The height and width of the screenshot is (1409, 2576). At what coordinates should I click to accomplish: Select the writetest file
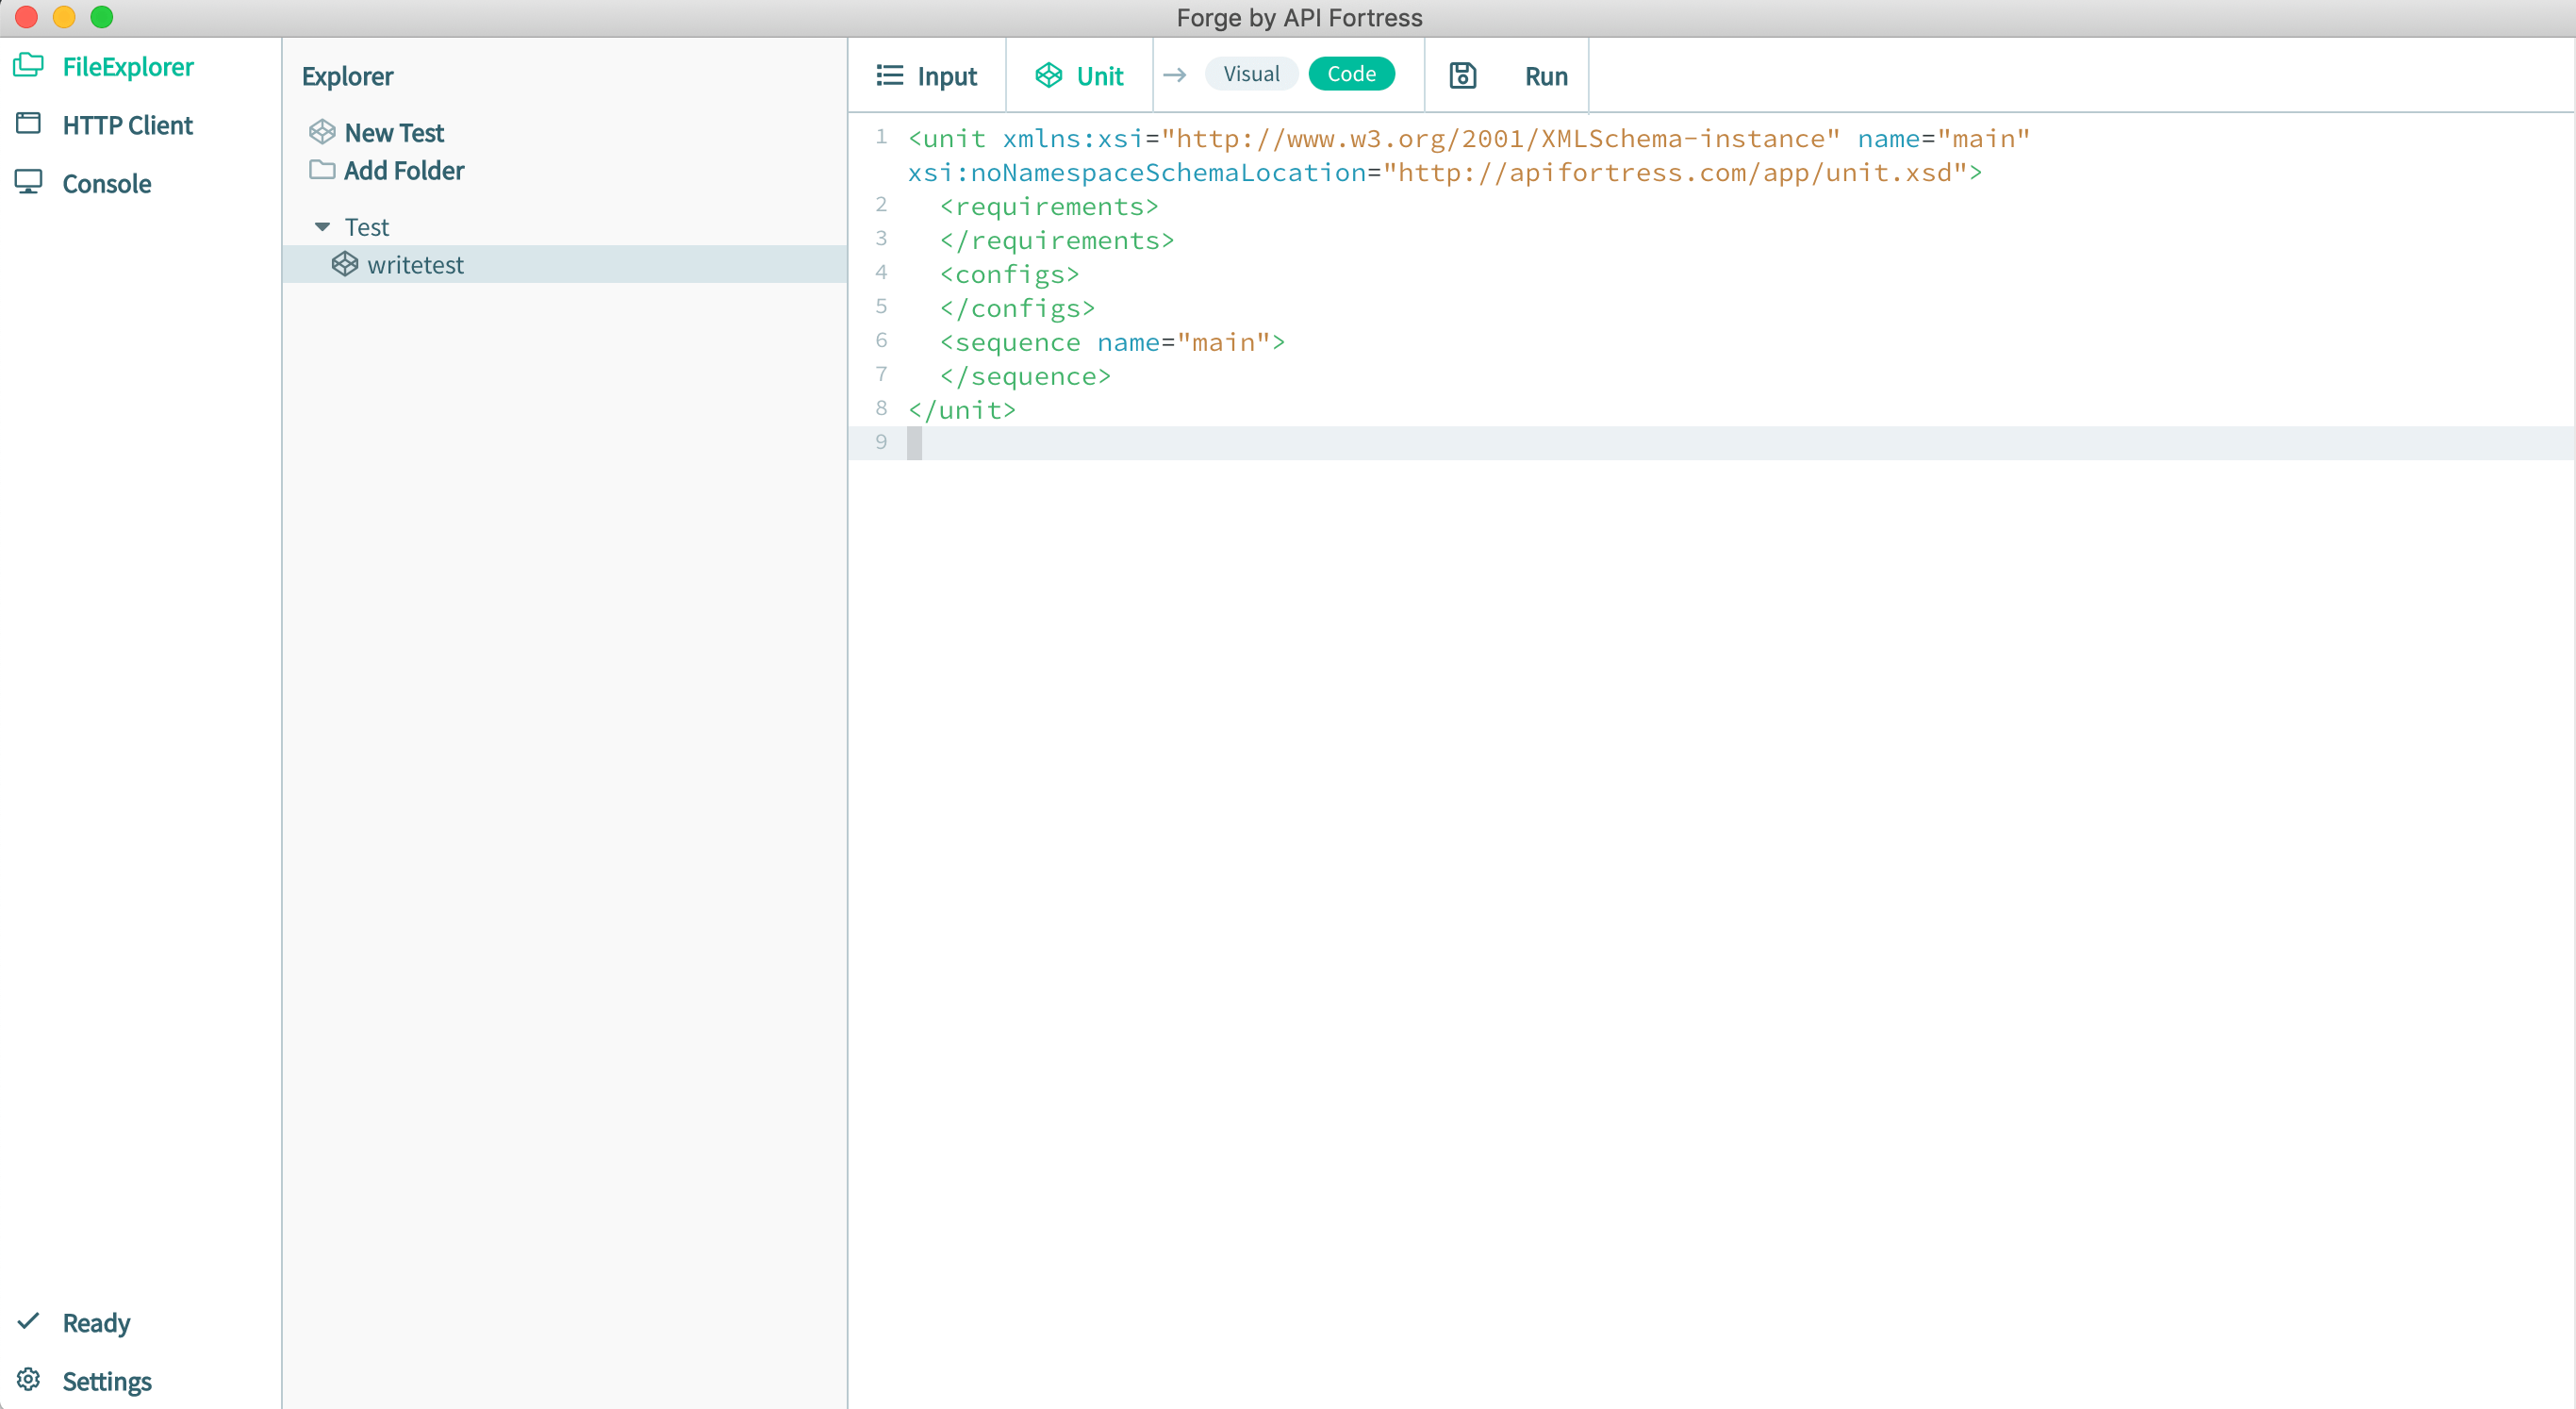point(415,264)
